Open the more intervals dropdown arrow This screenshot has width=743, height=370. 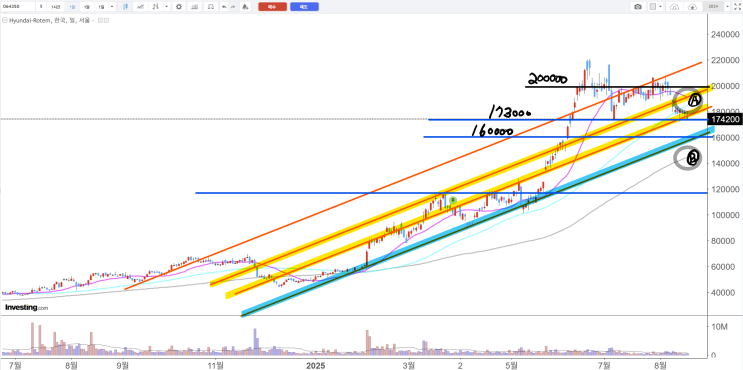tap(112, 7)
